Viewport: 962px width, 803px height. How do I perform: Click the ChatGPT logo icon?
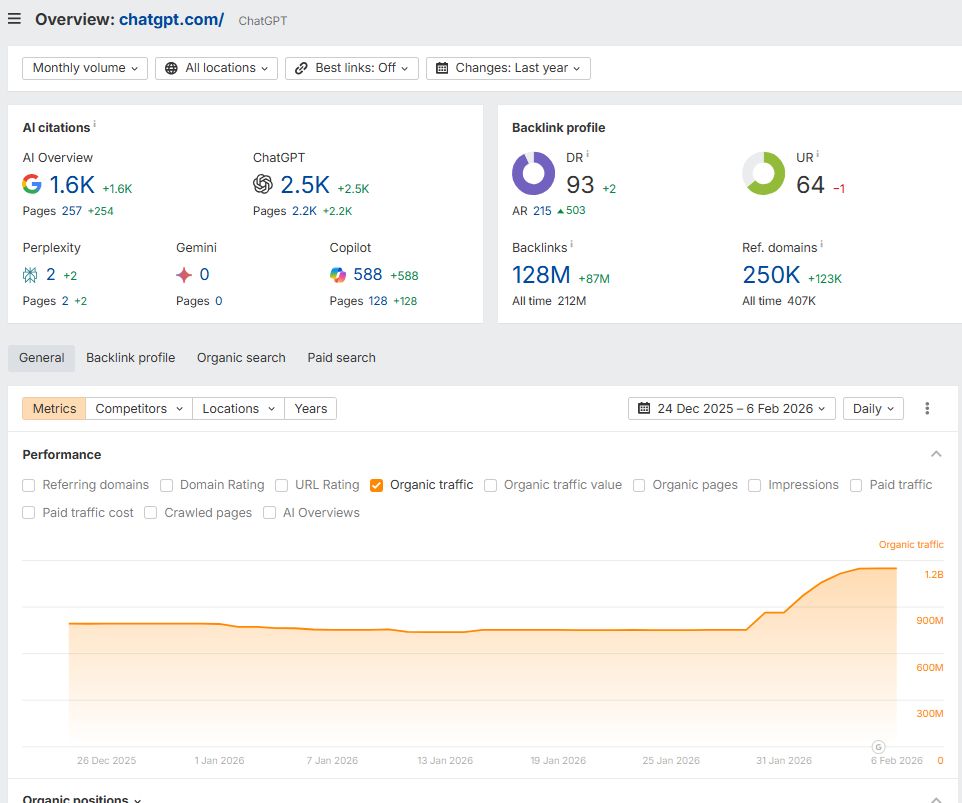click(x=263, y=184)
